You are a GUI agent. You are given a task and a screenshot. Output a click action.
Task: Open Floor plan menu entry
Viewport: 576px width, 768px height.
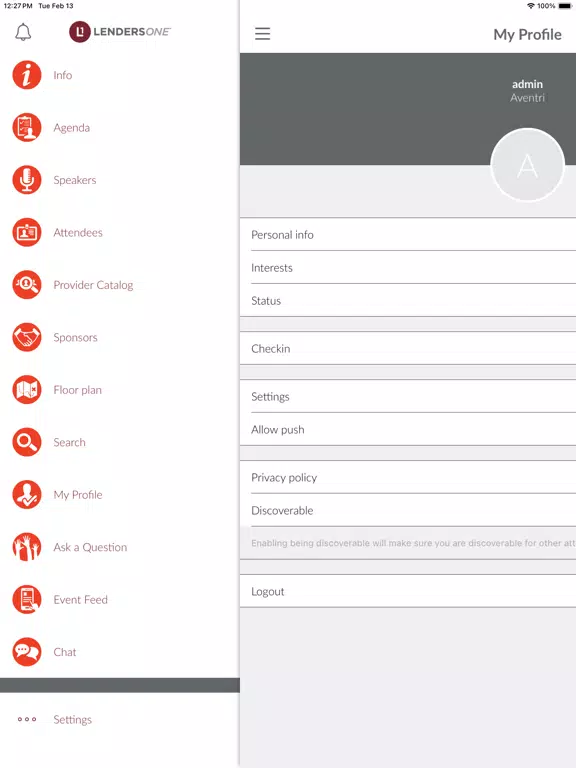click(77, 389)
